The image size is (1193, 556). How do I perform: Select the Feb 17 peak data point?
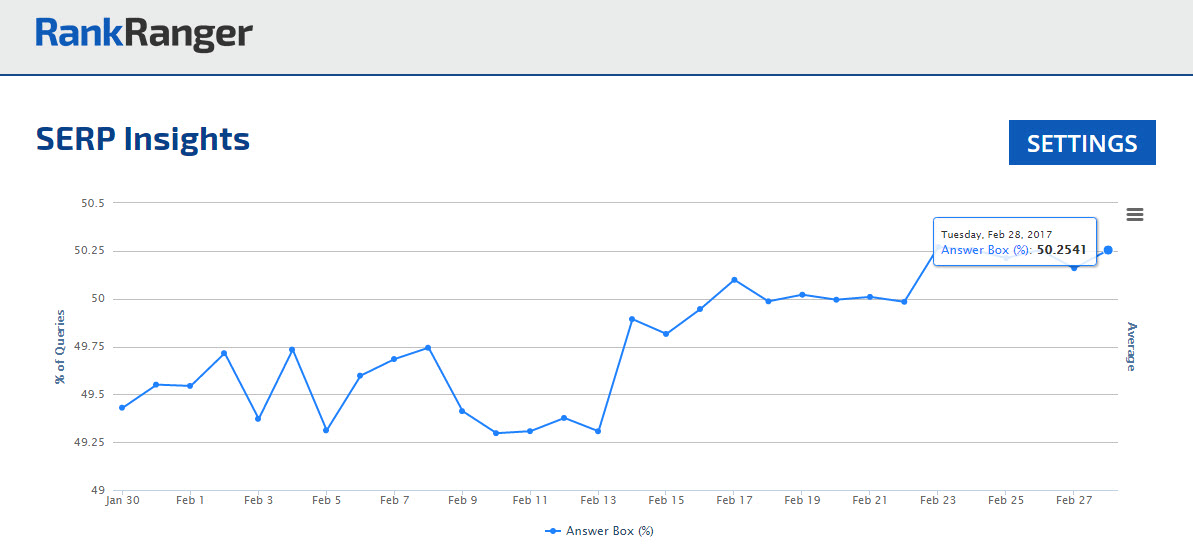(x=734, y=280)
